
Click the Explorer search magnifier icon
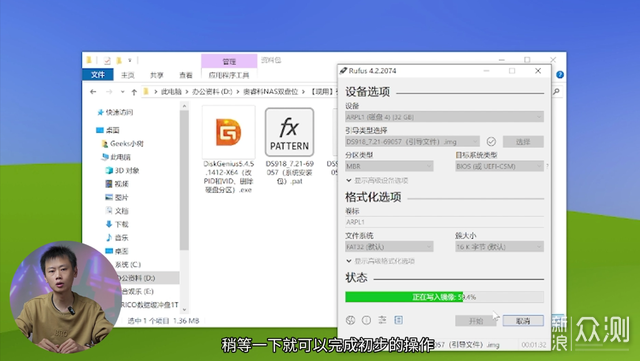(556, 92)
